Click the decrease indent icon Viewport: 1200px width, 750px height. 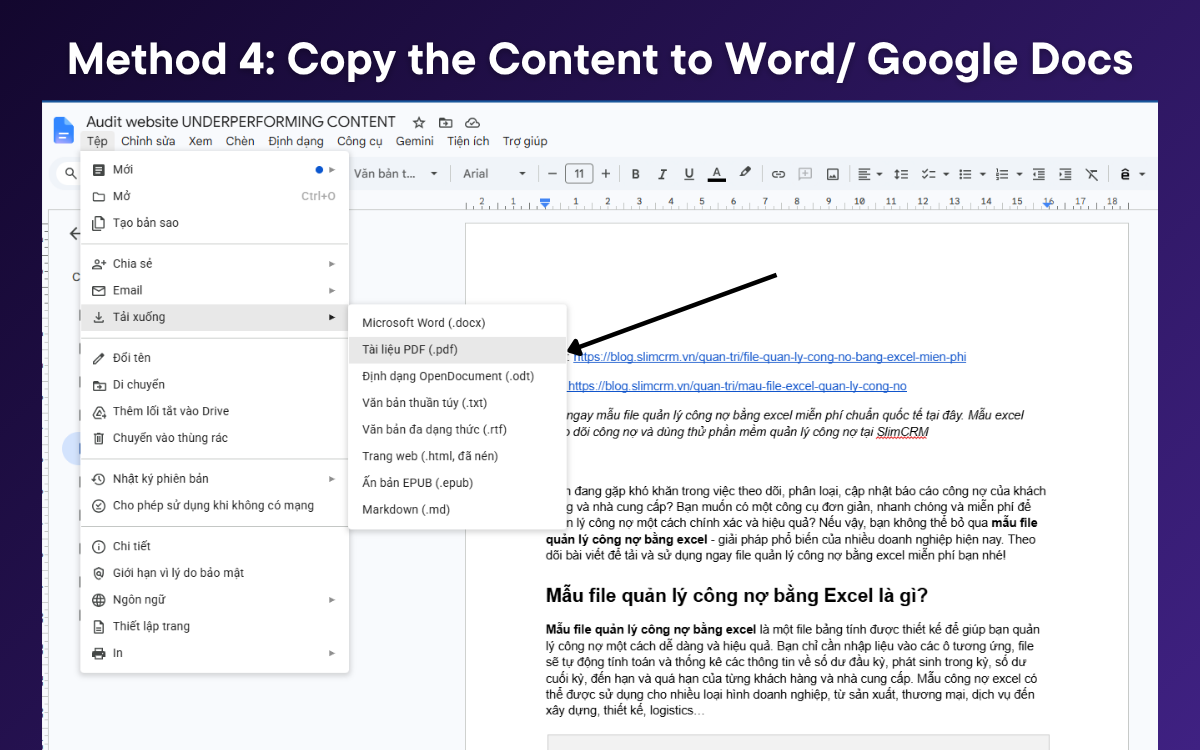pyautogui.click(x=1038, y=174)
